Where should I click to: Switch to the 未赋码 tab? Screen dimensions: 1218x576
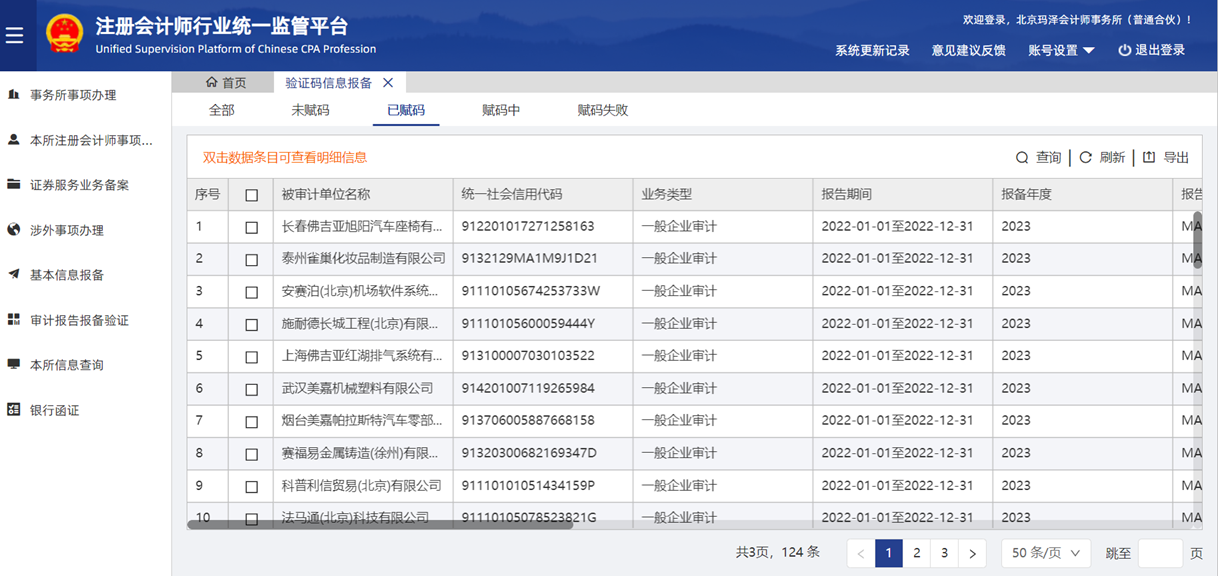coord(310,110)
